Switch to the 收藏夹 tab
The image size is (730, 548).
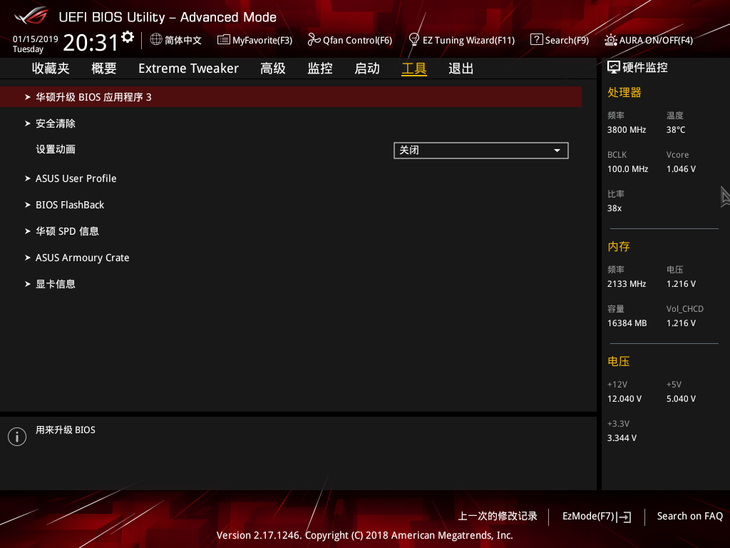tap(51, 68)
